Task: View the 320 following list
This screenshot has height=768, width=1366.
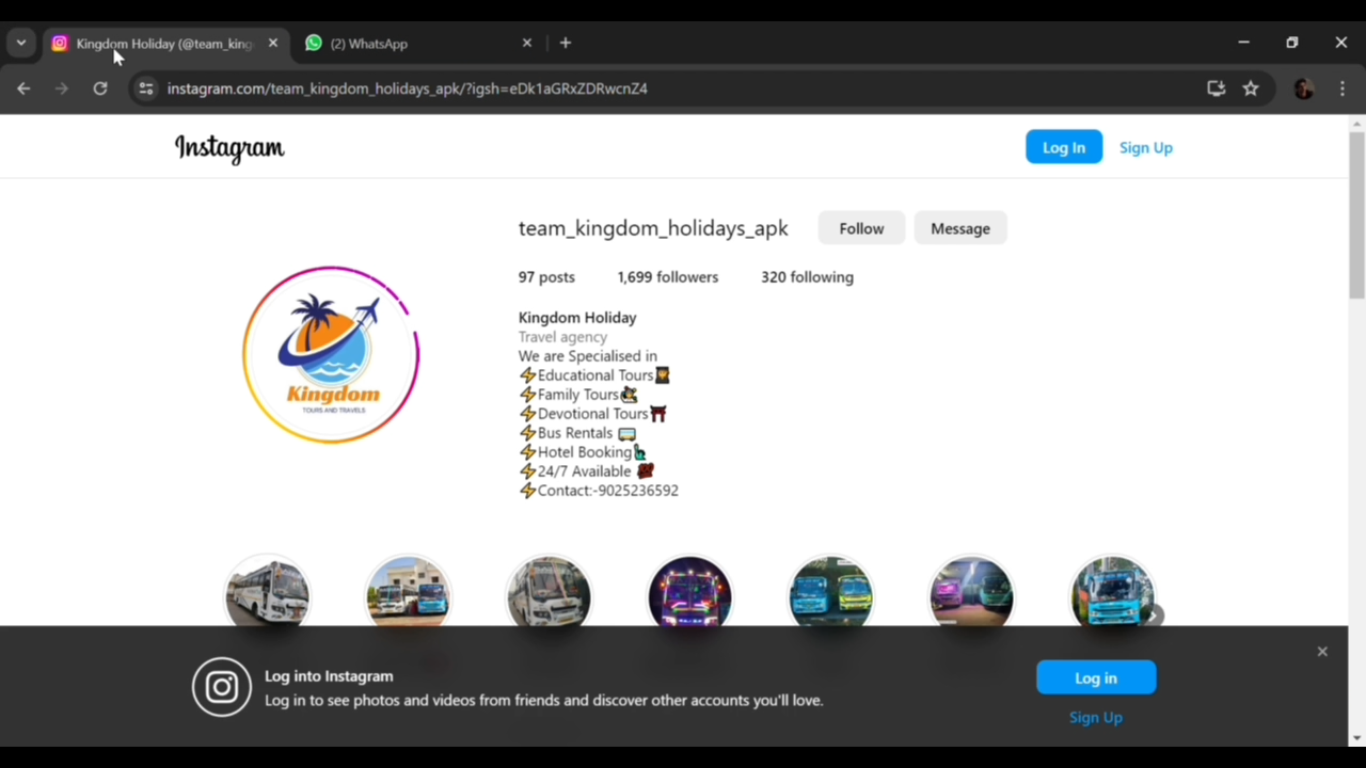Action: [x=807, y=277]
